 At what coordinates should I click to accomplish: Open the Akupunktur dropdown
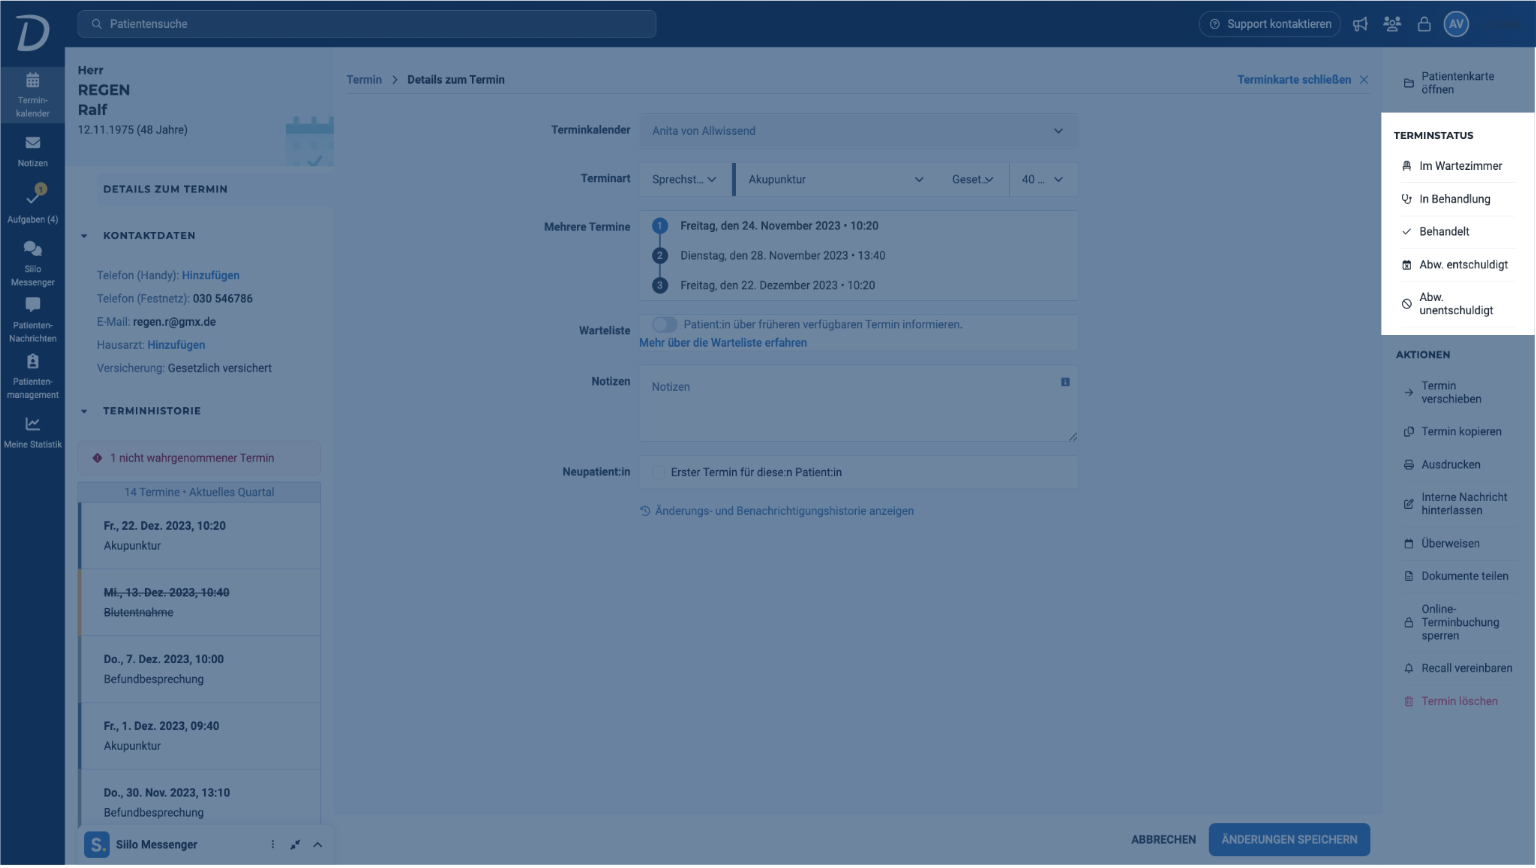[836, 180]
